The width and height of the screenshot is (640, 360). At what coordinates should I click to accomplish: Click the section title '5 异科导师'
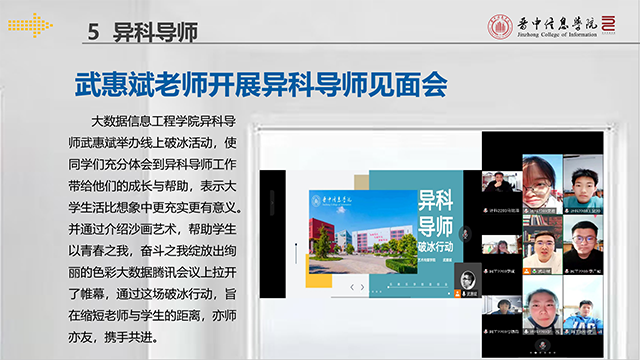coord(143,32)
